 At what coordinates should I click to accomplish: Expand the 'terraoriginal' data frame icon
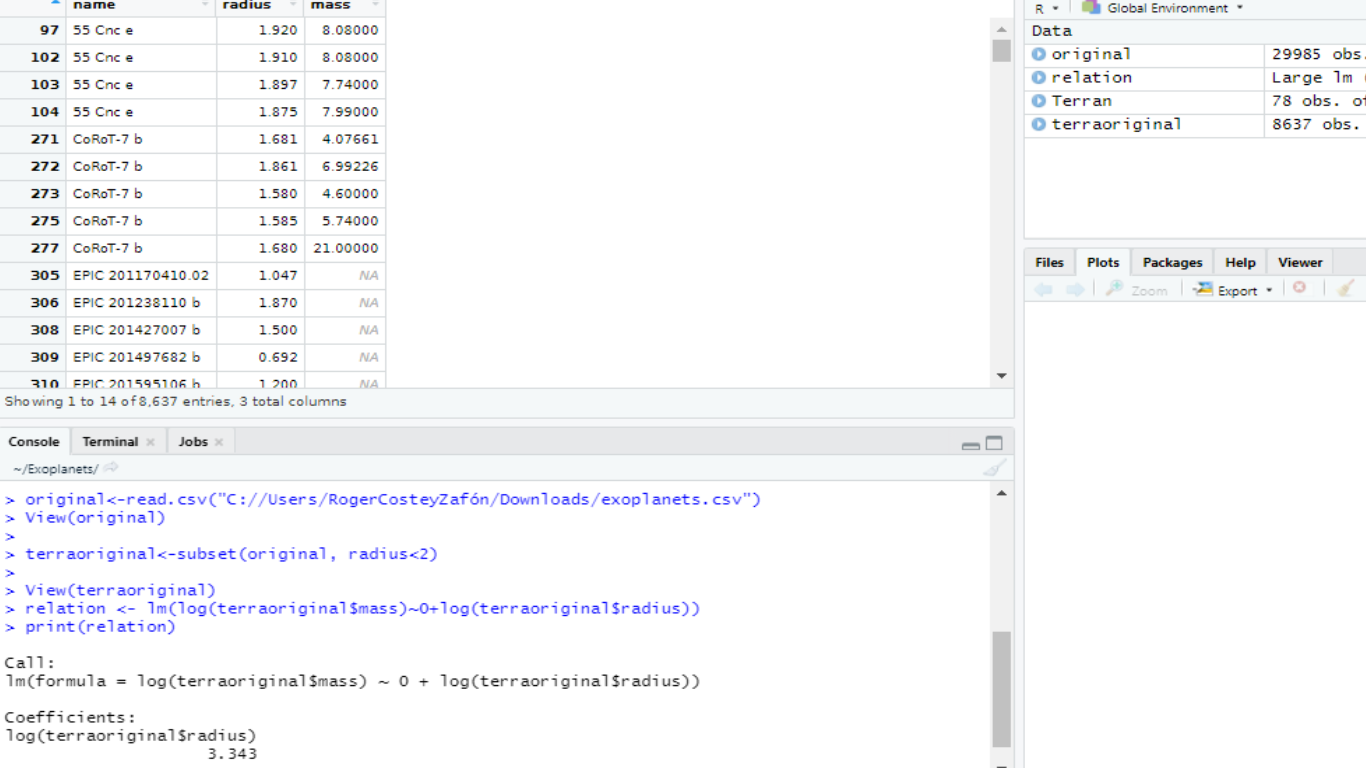(1039, 124)
